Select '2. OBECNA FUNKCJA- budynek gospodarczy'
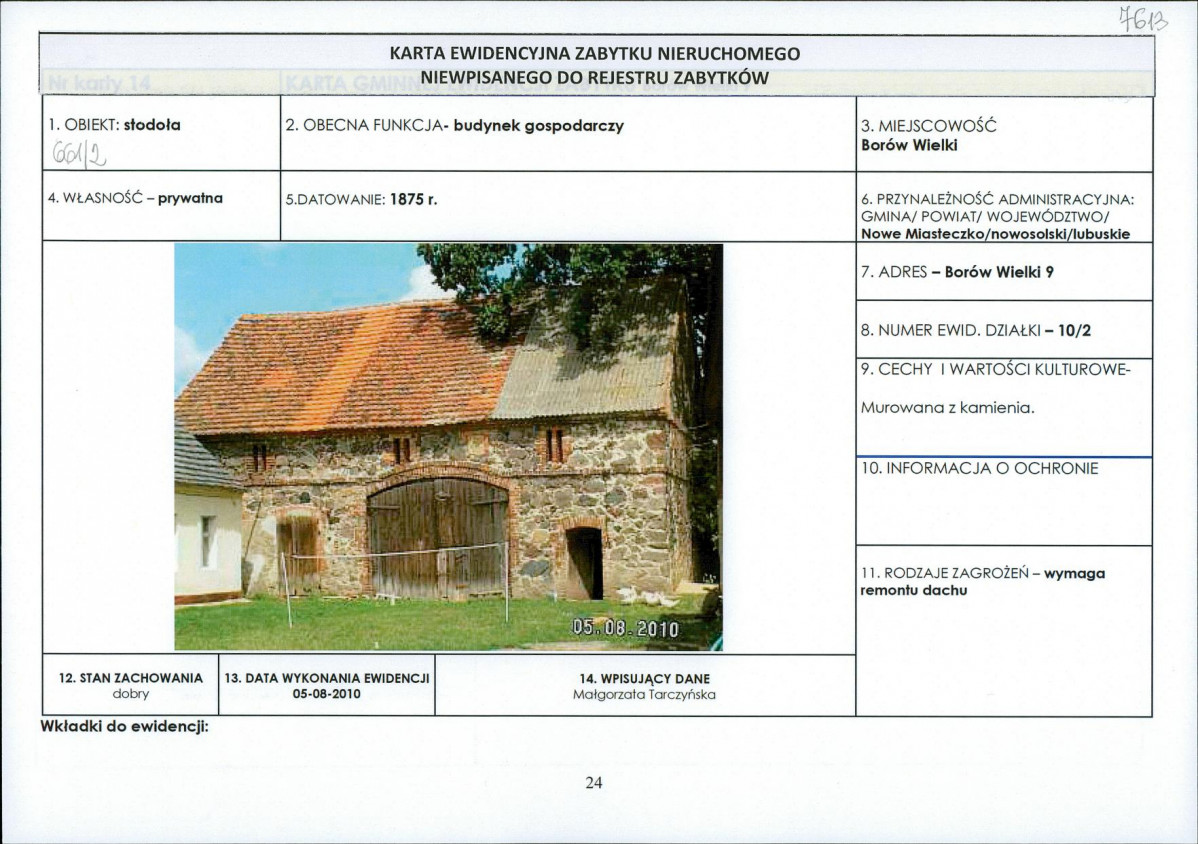This screenshot has width=1198, height=844. (x=455, y=125)
